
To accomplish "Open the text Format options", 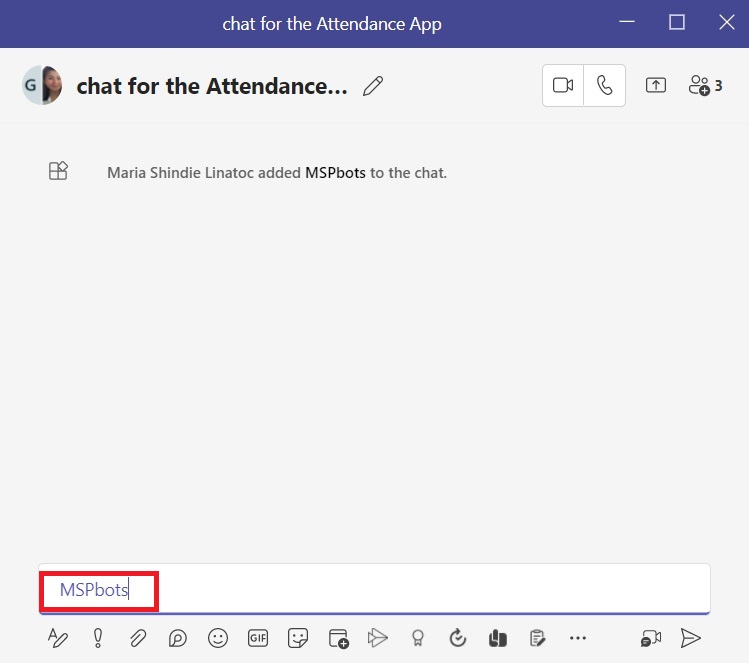I will 58,638.
